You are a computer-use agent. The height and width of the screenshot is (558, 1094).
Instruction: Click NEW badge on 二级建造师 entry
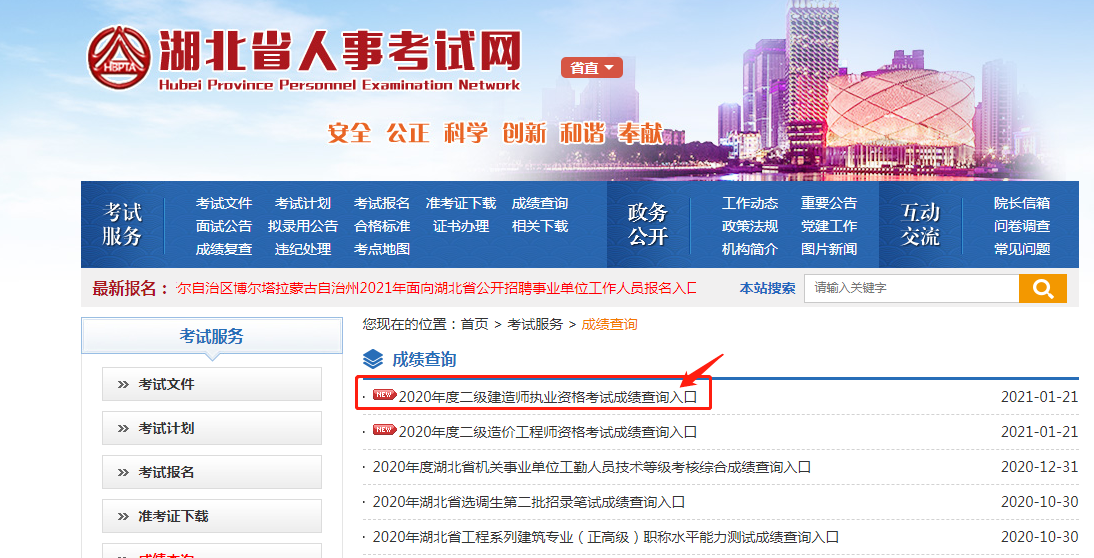(x=384, y=395)
